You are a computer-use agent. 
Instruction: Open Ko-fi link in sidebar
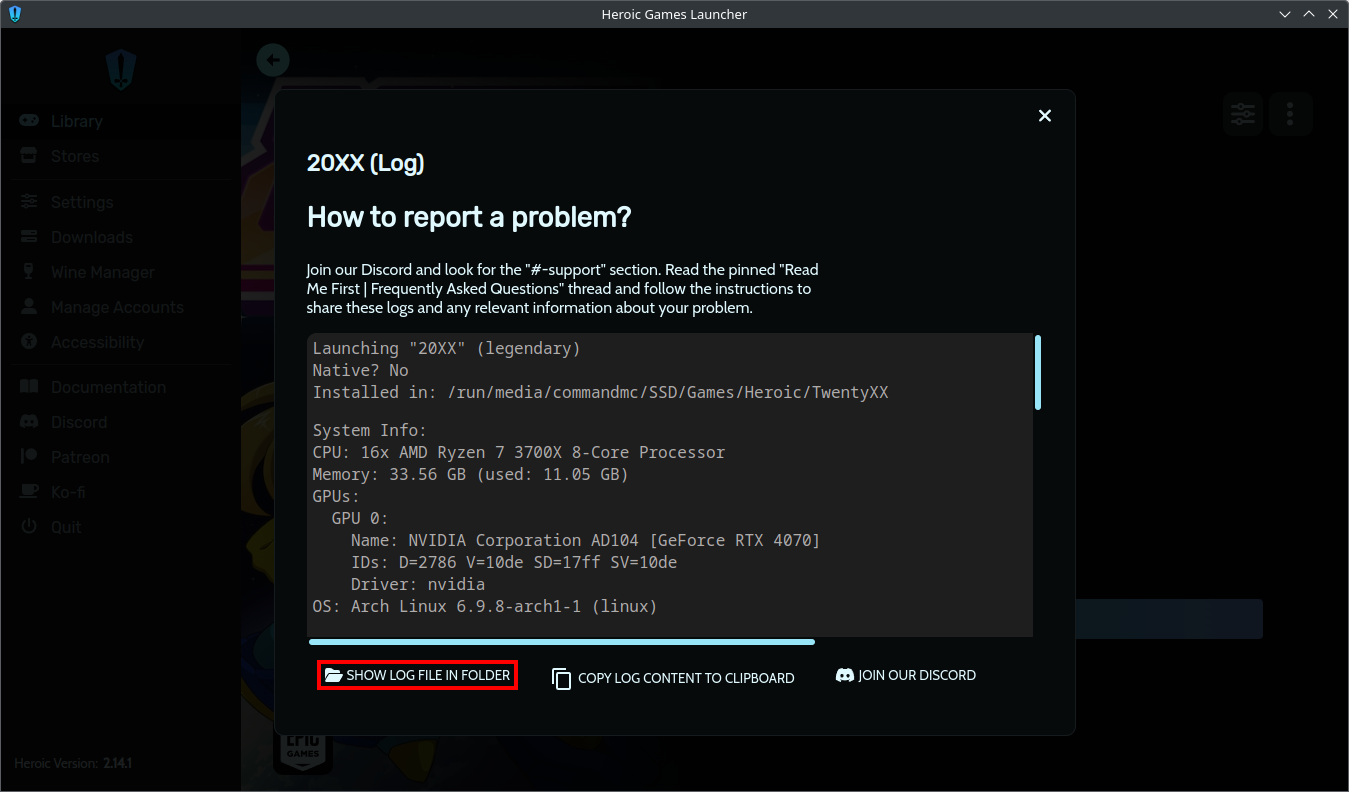120,492
